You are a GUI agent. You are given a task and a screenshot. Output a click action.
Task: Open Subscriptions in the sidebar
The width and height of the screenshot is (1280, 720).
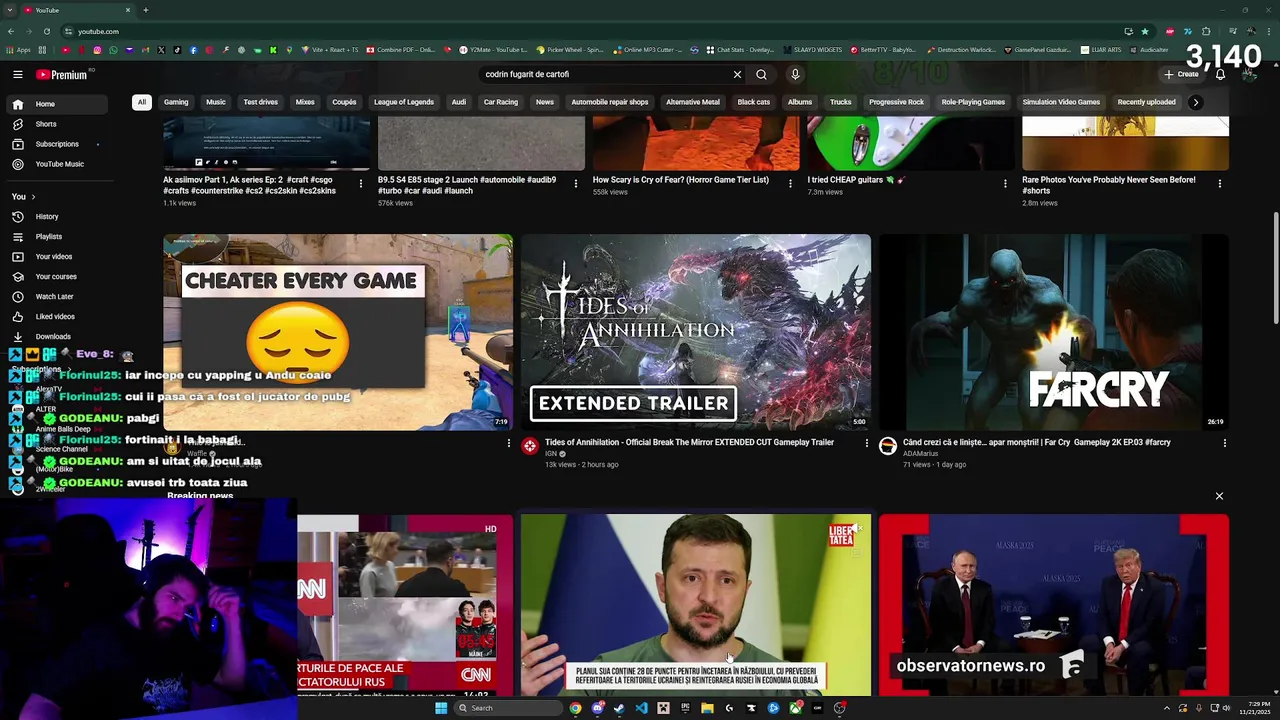coord(57,144)
